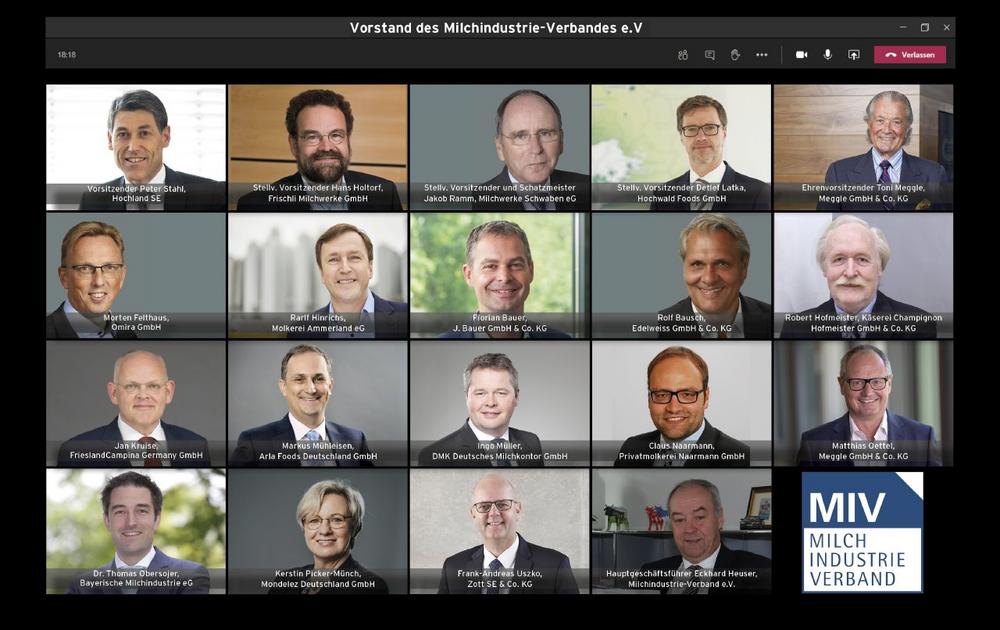Select Eckhard Heuser's participant tile
Screen dimensions: 1000x630
pyautogui.click(x=681, y=532)
